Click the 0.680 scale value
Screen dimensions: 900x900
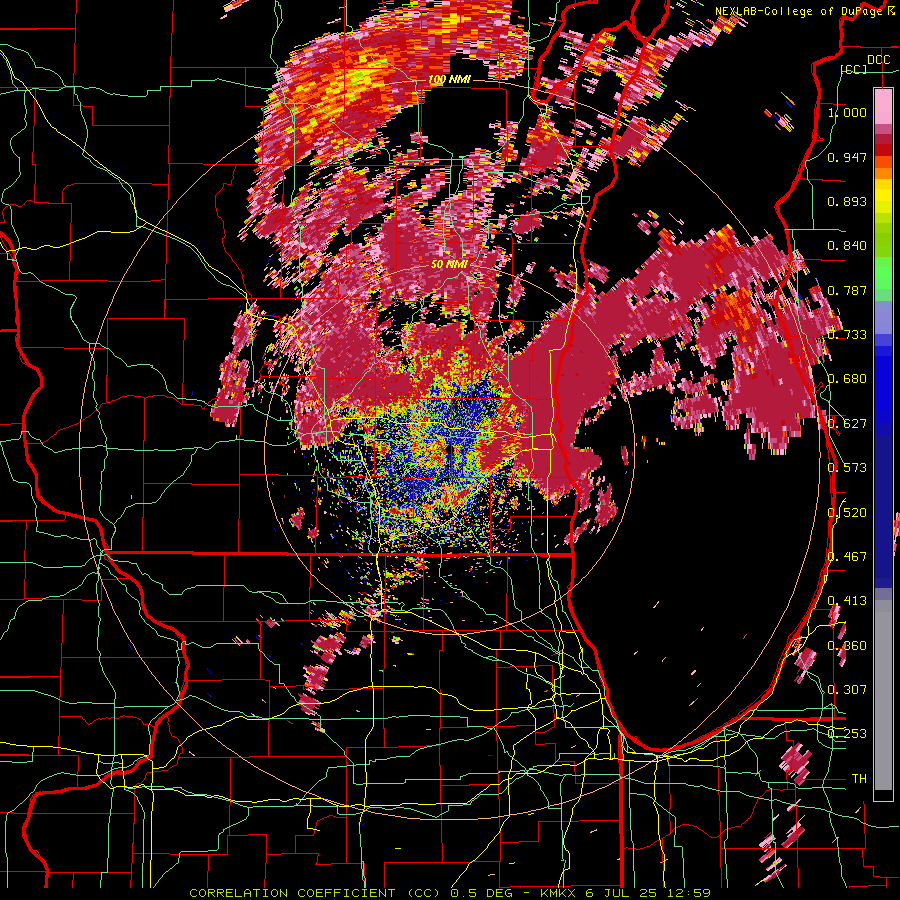pos(847,379)
